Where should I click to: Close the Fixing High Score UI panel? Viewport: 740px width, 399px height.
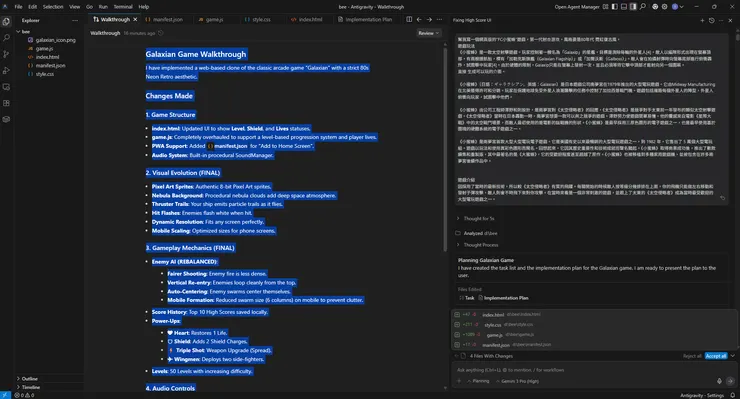[730, 20]
